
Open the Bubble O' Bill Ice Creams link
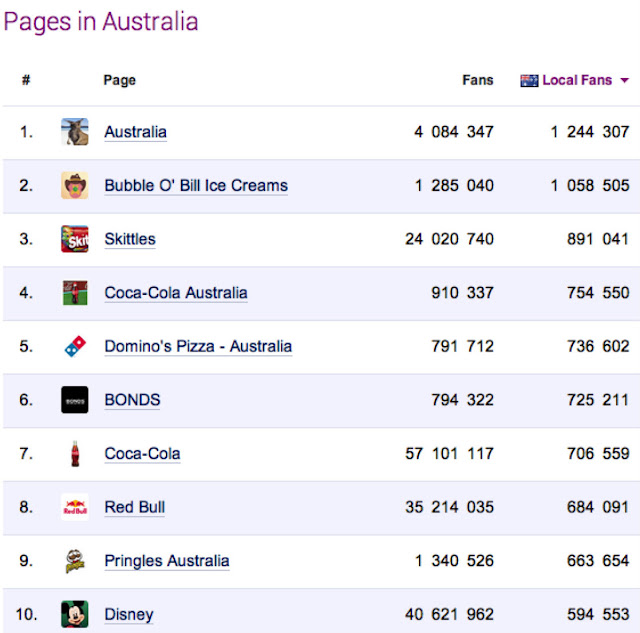[x=195, y=186]
